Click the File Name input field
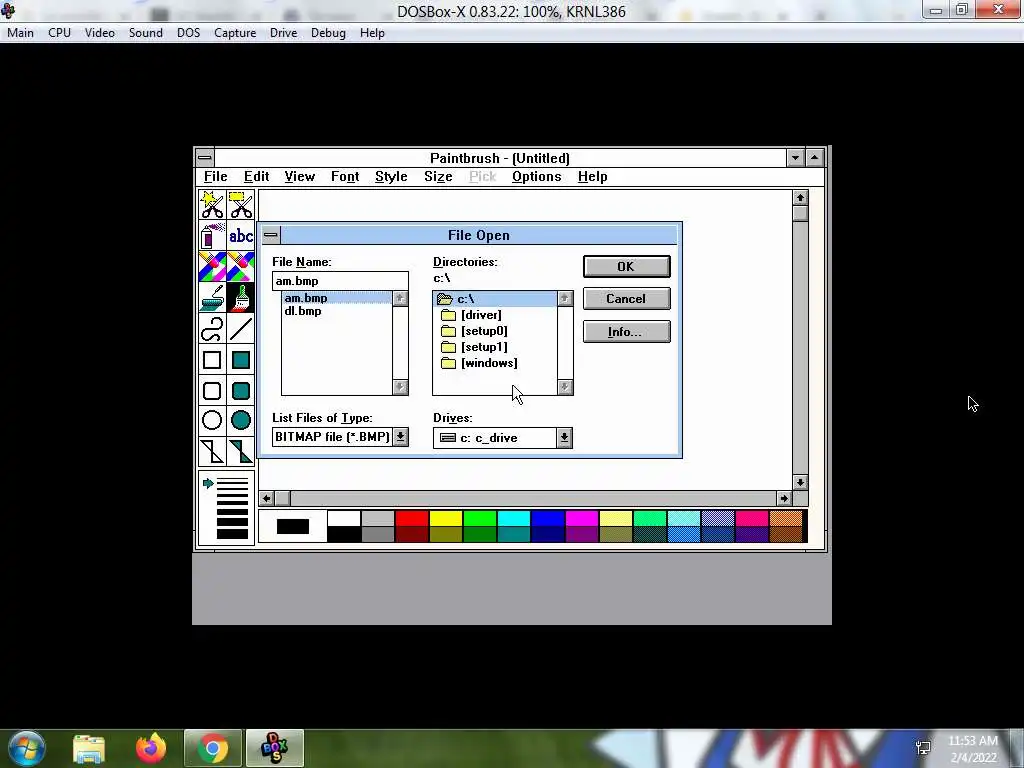1024x768 pixels. [340, 281]
